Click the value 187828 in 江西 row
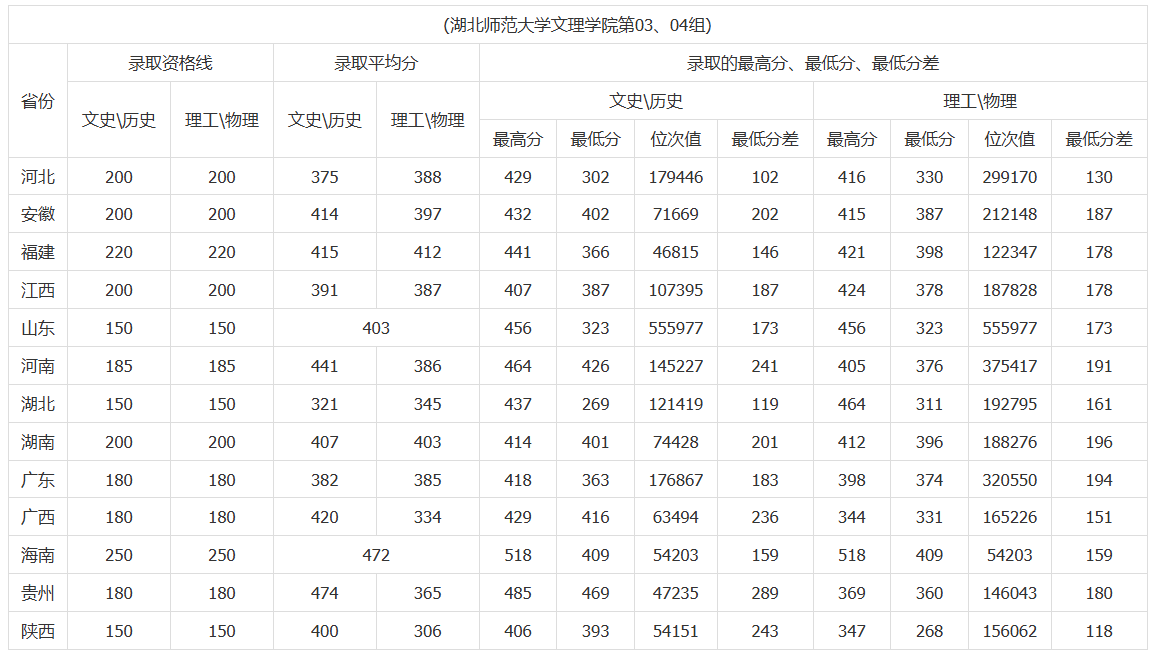The width and height of the screenshot is (1153, 656). coord(1010,290)
